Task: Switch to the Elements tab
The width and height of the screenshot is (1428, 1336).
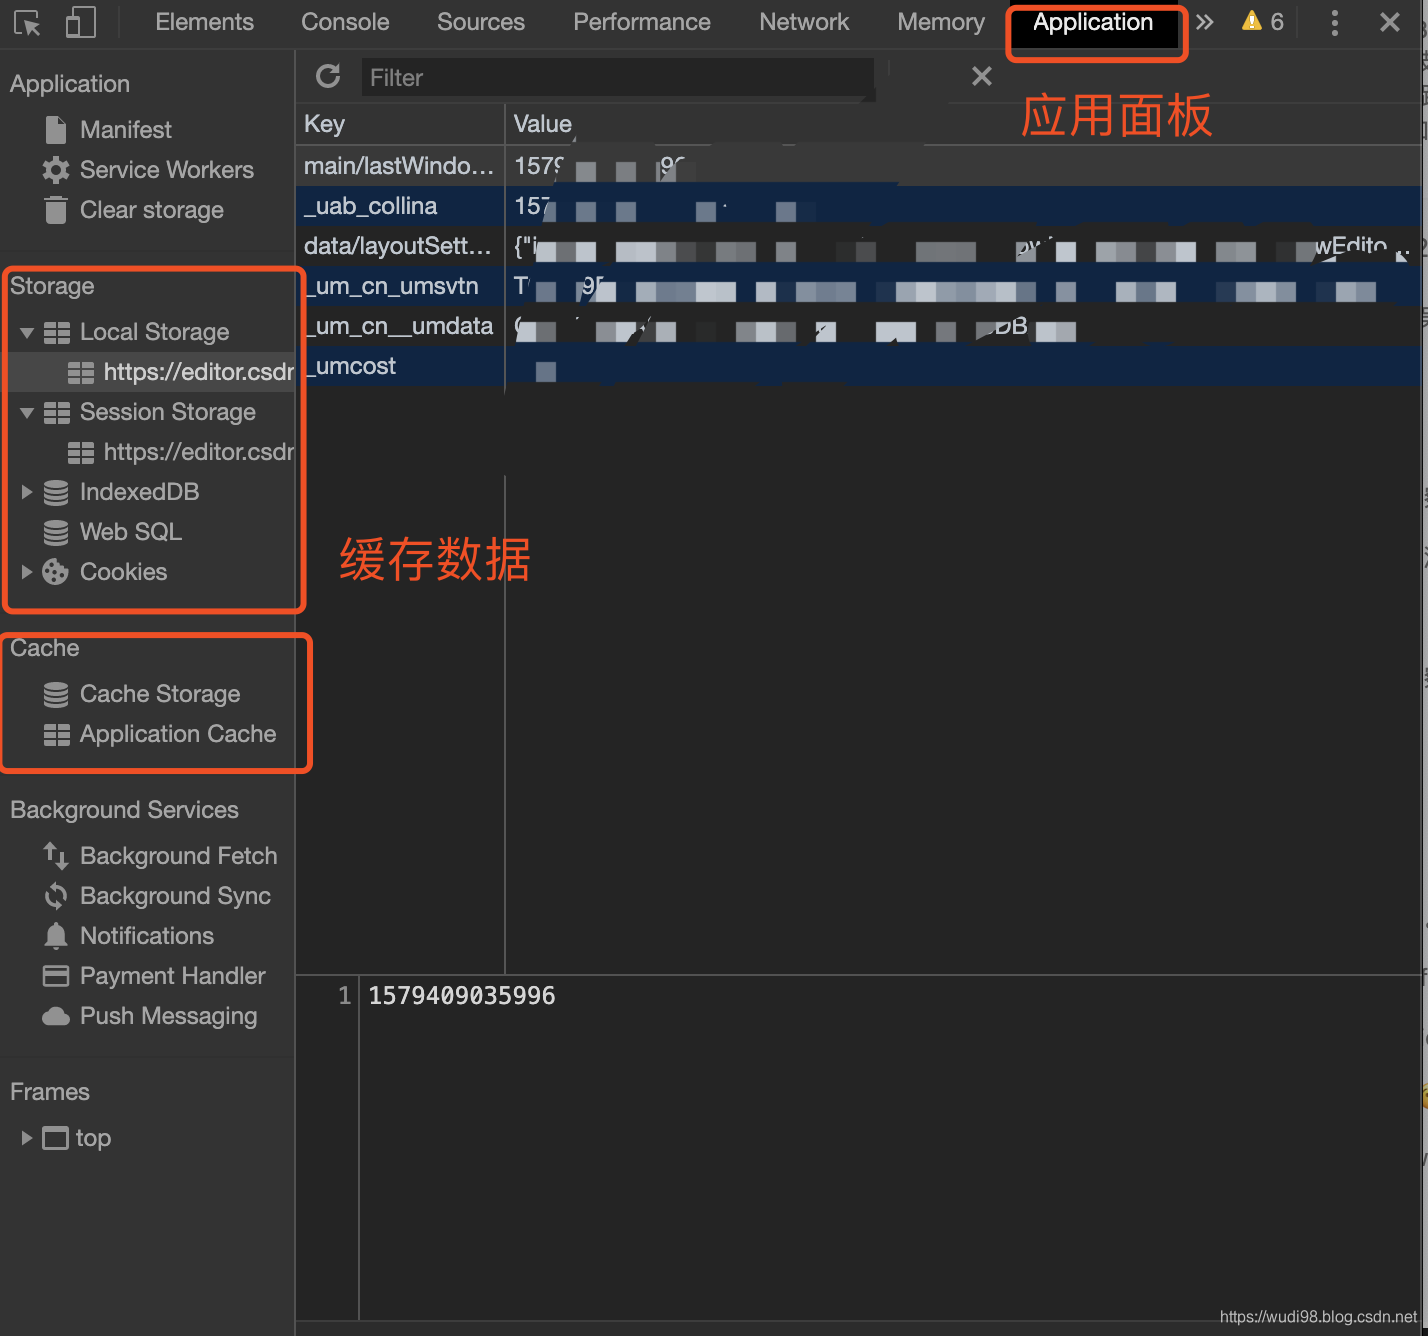Action: (x=204, y=22)
